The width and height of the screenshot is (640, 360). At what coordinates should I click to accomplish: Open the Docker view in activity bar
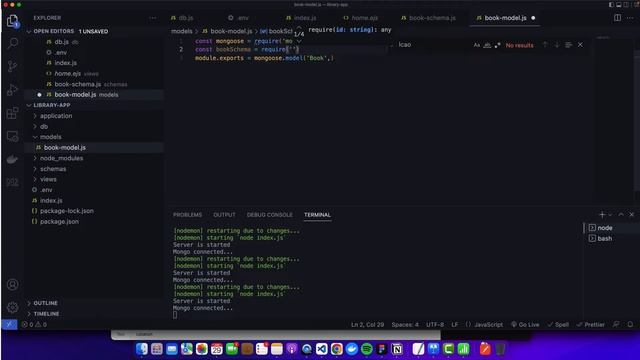[x=13, y=159]
